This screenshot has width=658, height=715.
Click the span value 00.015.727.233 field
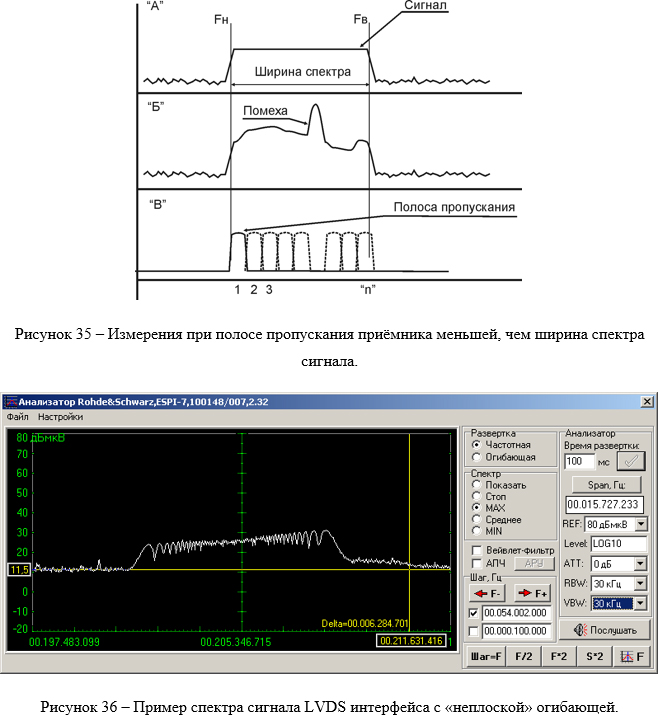click(x=604, y=505)
